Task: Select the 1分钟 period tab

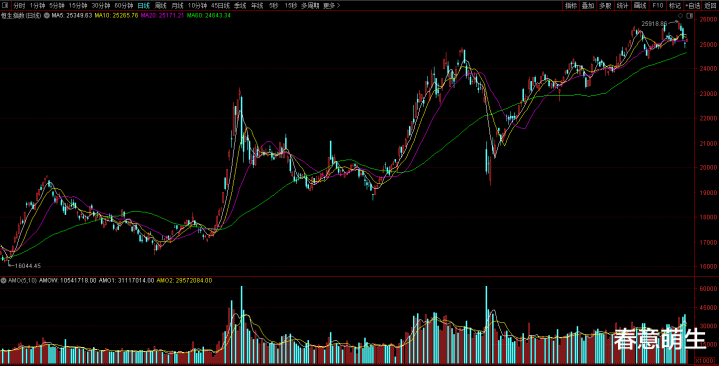Action: [x=37, y=6]
